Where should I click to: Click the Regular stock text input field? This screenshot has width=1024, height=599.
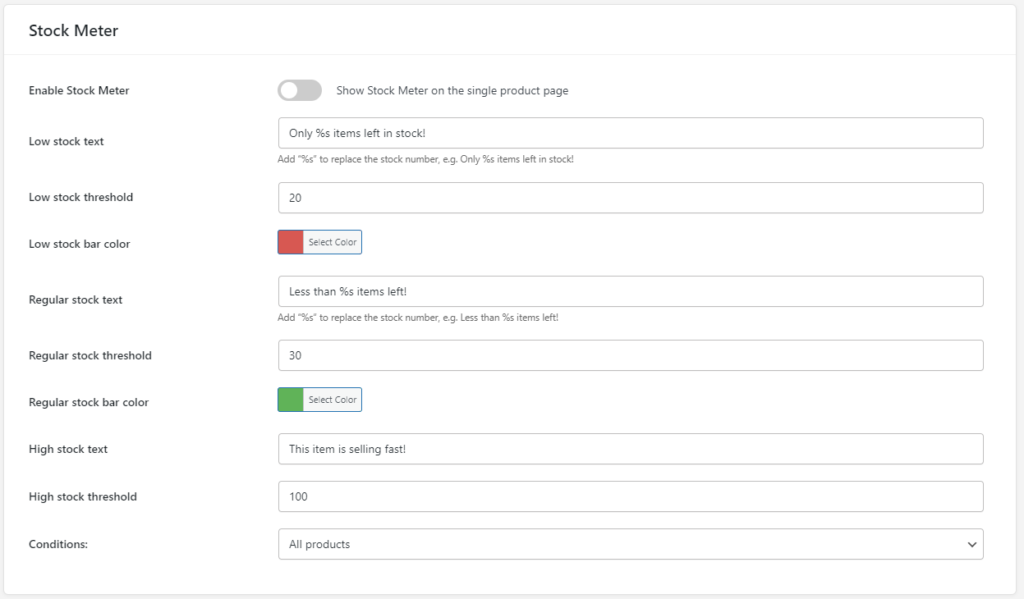point(630,291)
